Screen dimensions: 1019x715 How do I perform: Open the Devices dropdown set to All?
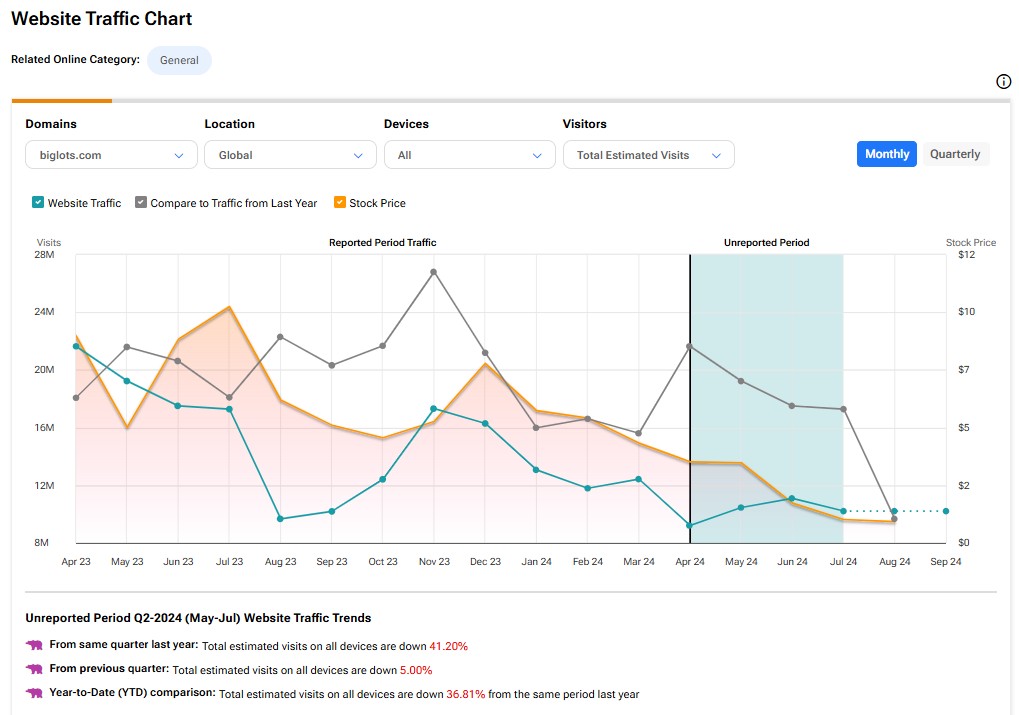click(469, 155)
